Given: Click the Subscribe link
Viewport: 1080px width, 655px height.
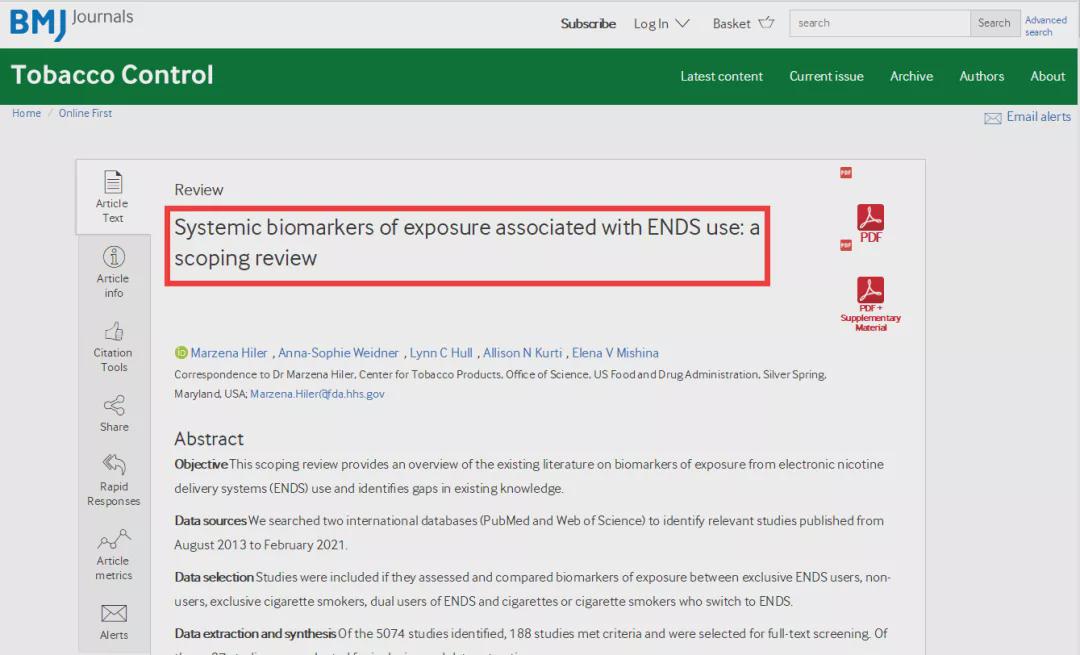Looking at the screenshot, I should [588, 23].
